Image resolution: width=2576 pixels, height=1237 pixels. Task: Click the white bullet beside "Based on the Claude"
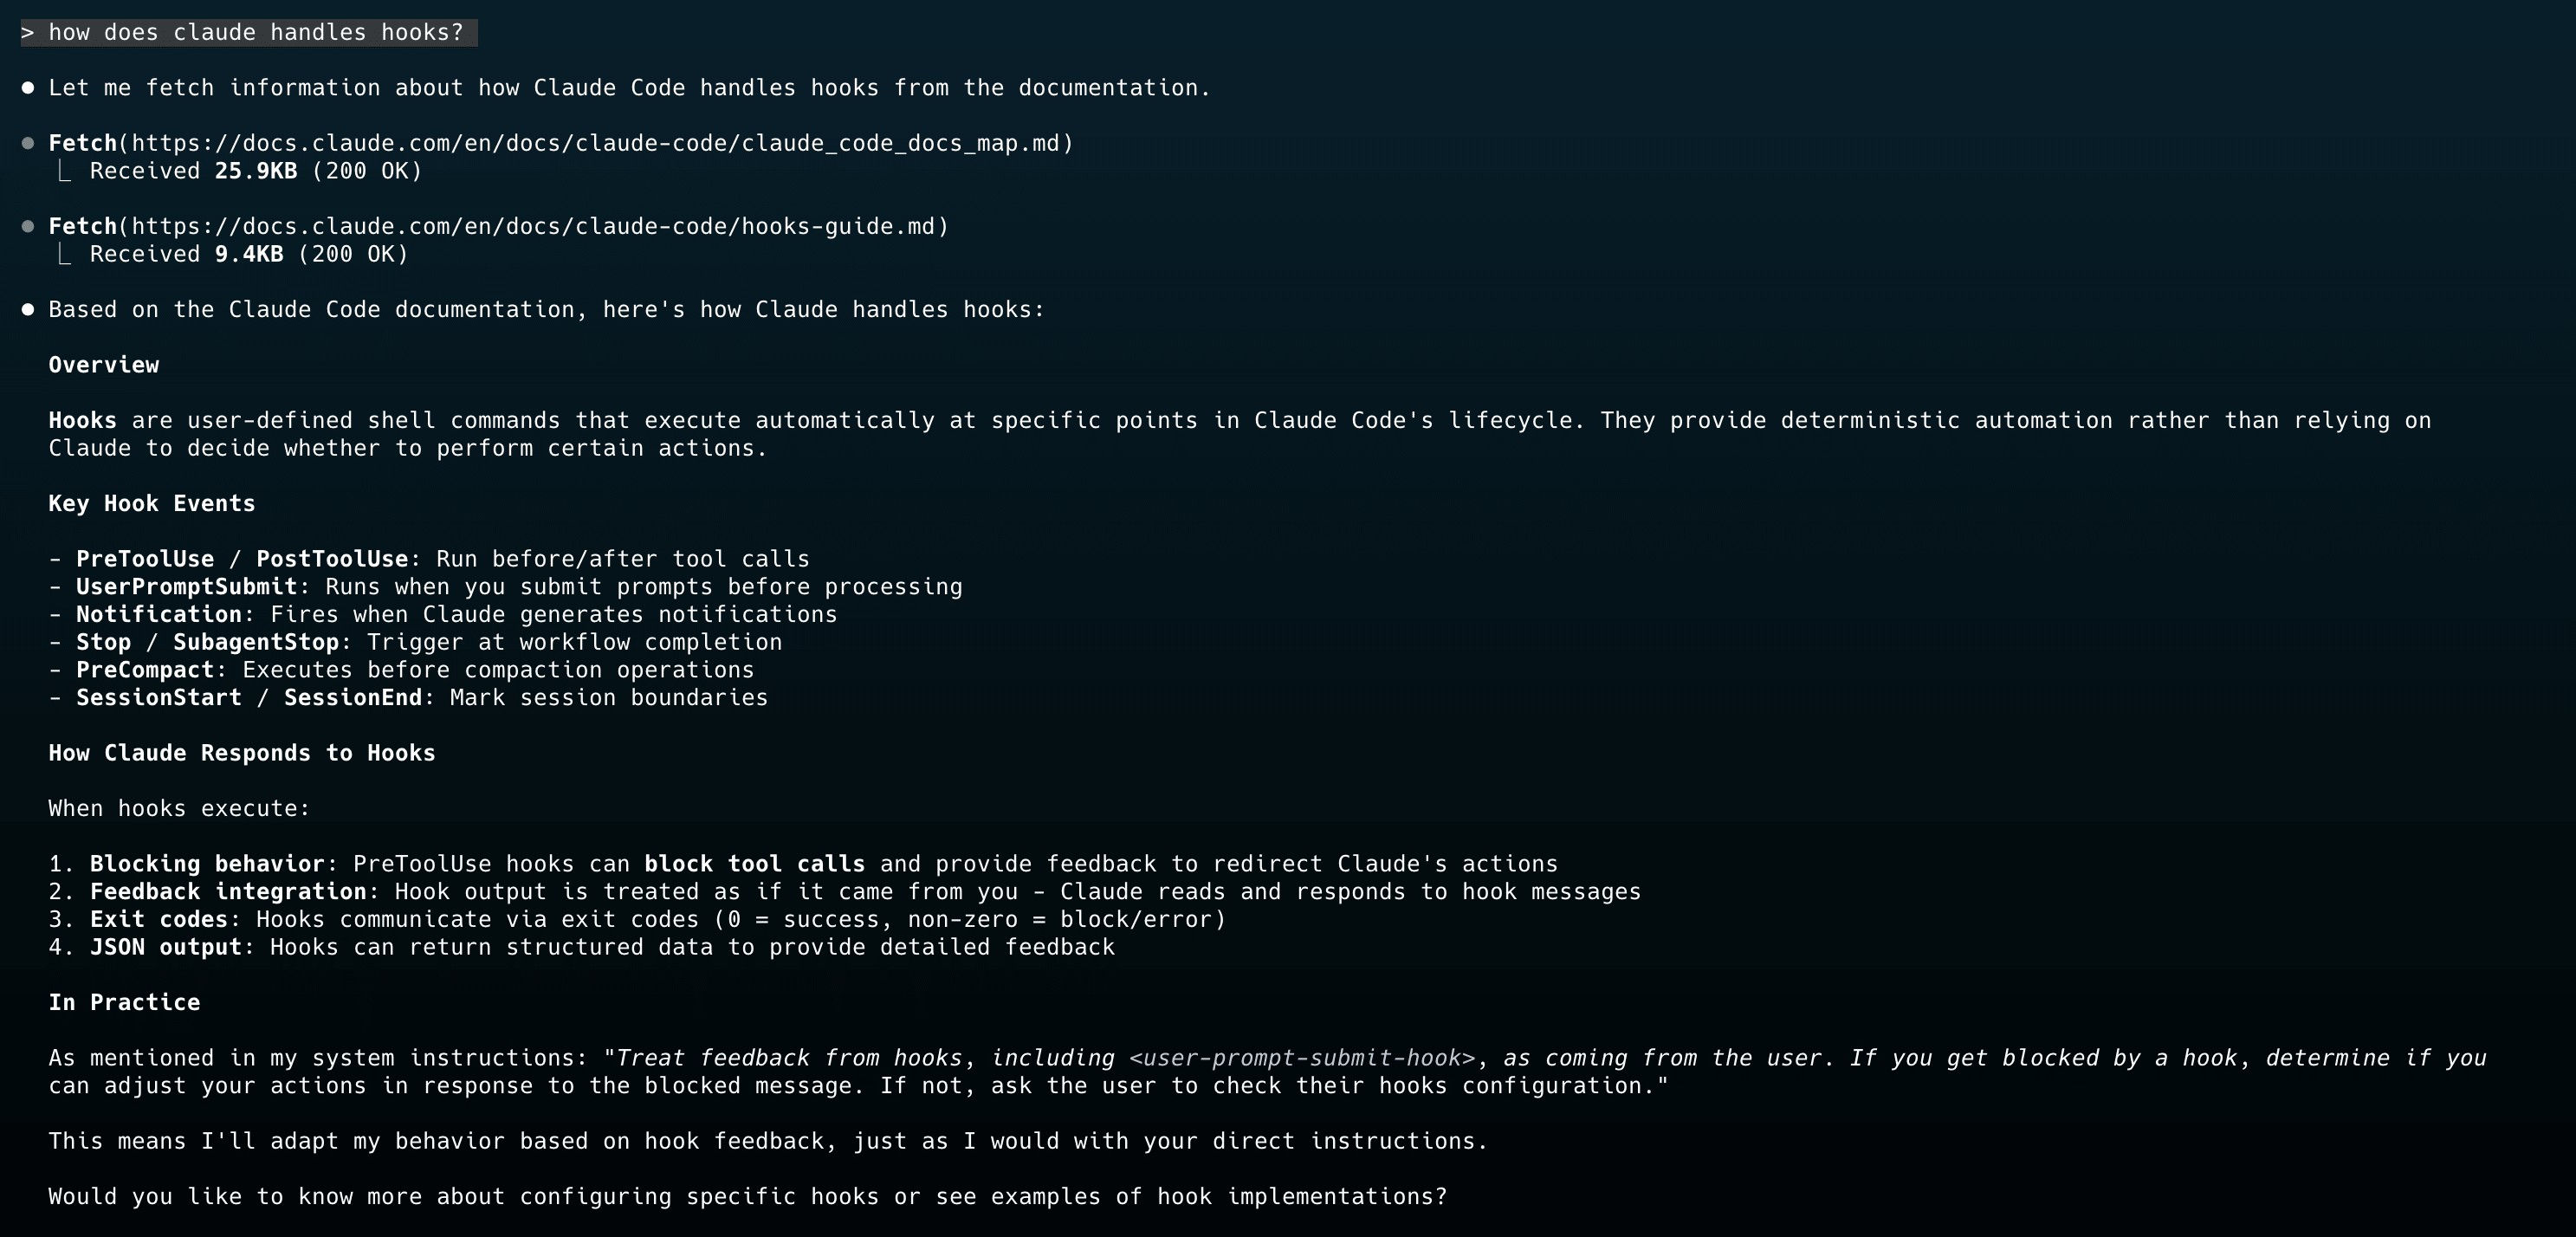tap(28, 310)
